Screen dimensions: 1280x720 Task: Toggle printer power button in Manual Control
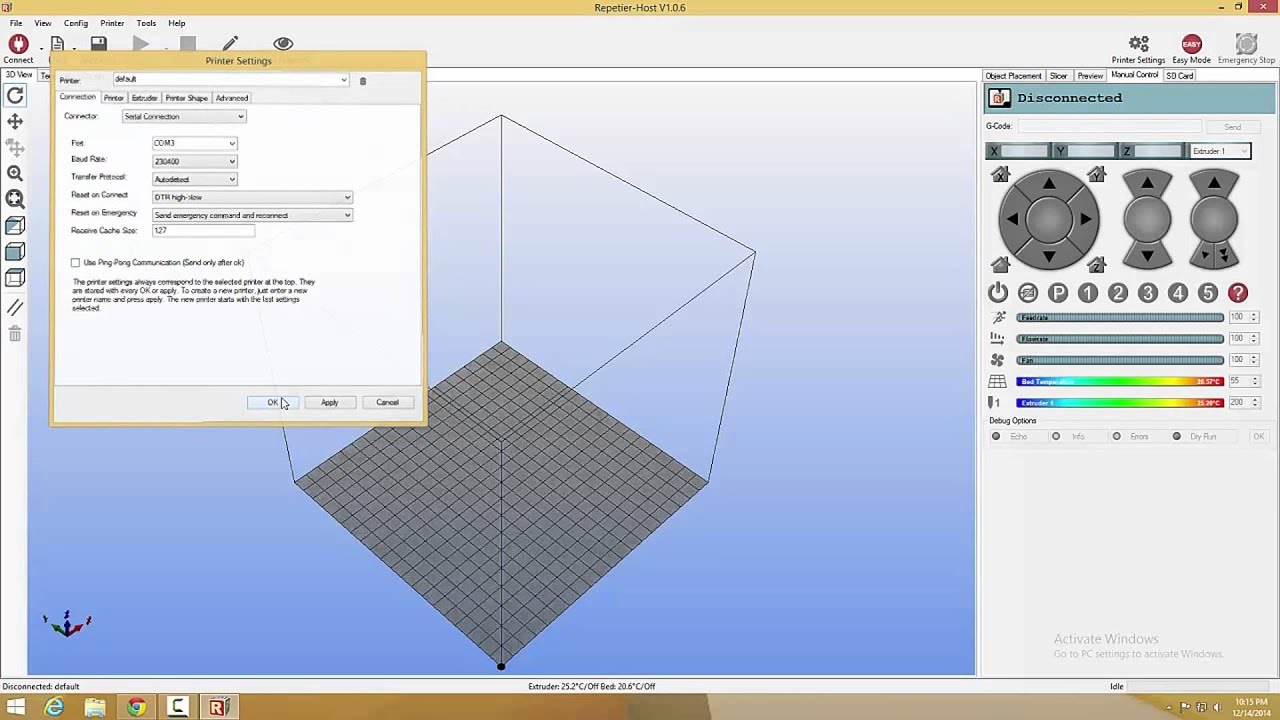(x=998, y=293)
